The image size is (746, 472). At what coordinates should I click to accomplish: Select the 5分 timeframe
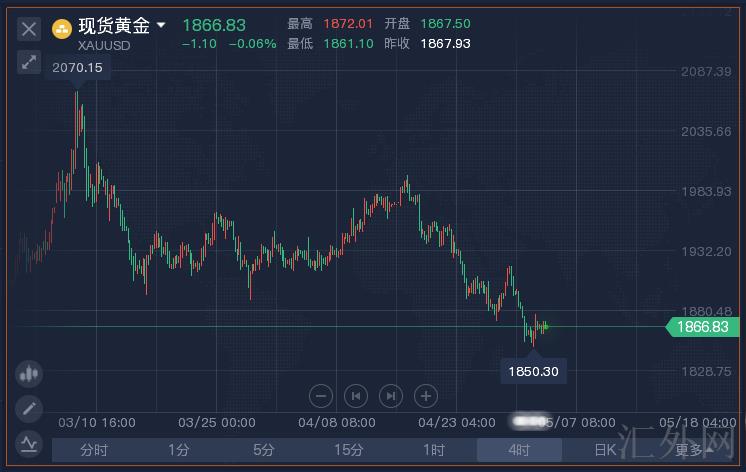pyautogui.click(x=263, y=451)
